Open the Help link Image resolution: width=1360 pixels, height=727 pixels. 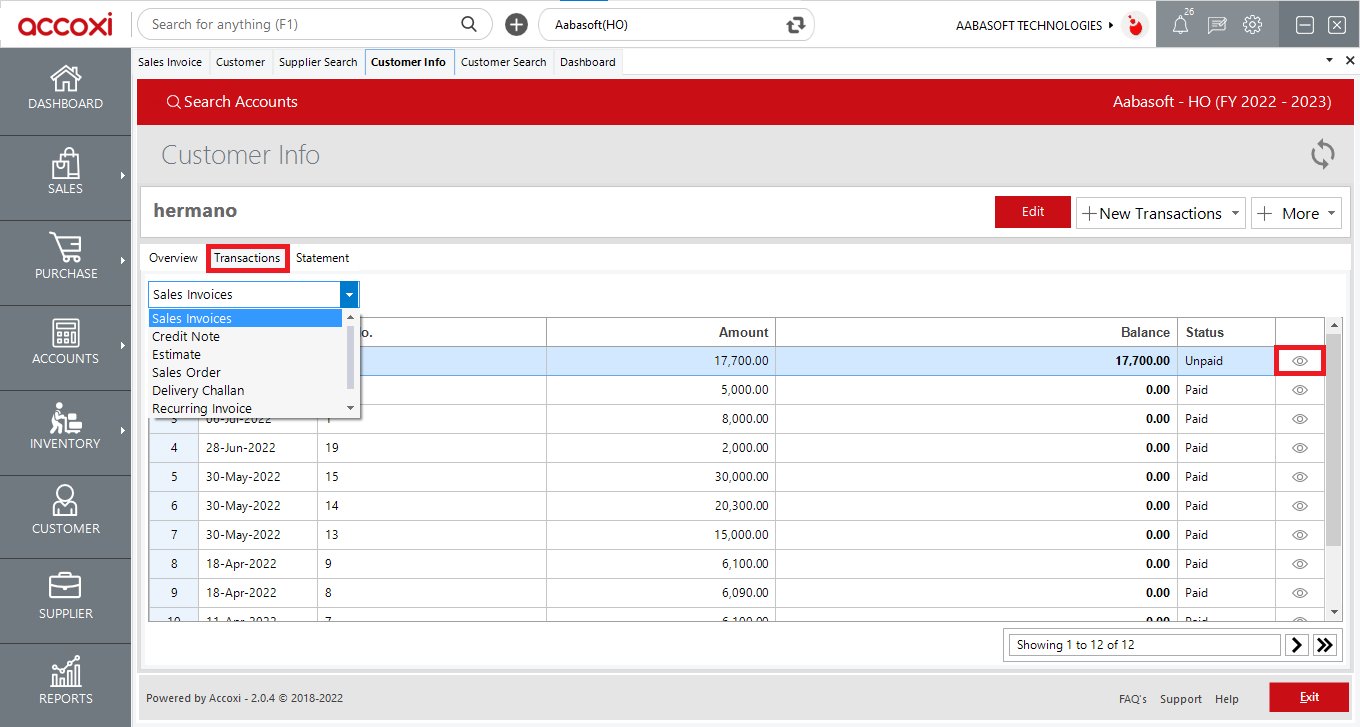pos(1227,699)
